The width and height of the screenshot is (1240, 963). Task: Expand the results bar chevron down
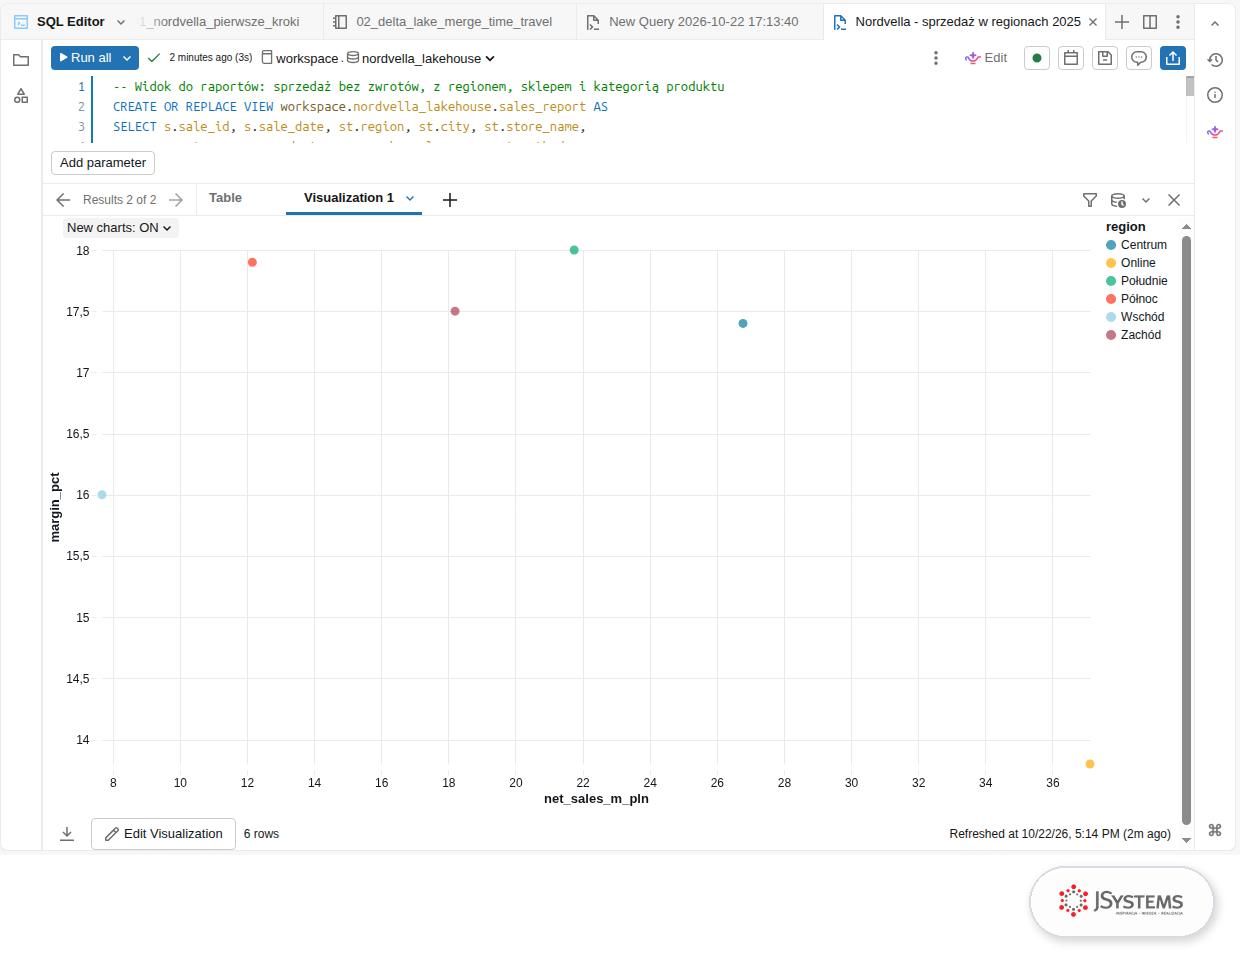click(x=1146, y=200)
